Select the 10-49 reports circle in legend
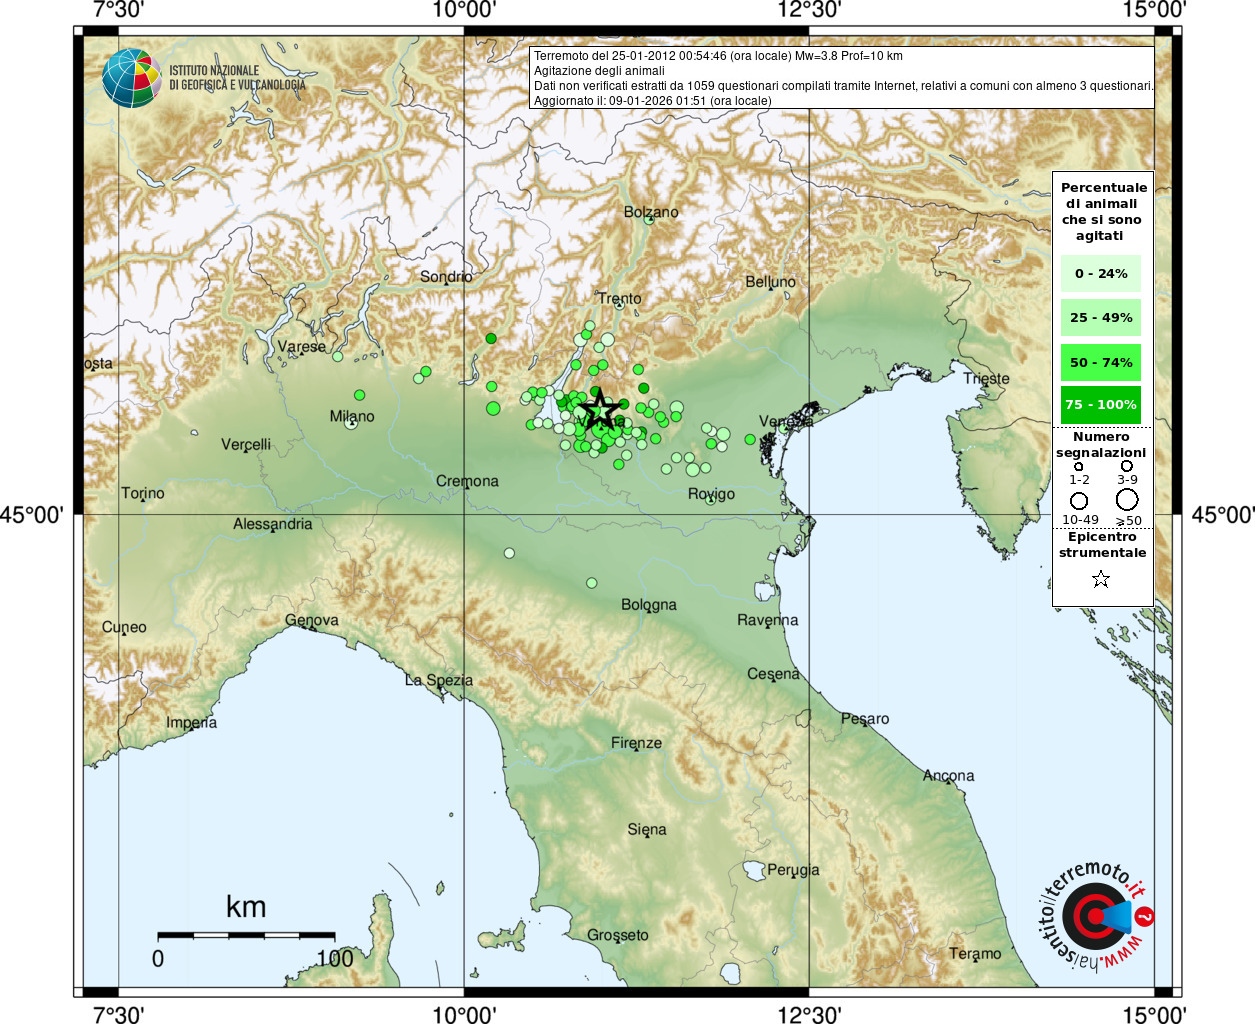 click(1079, 500)
